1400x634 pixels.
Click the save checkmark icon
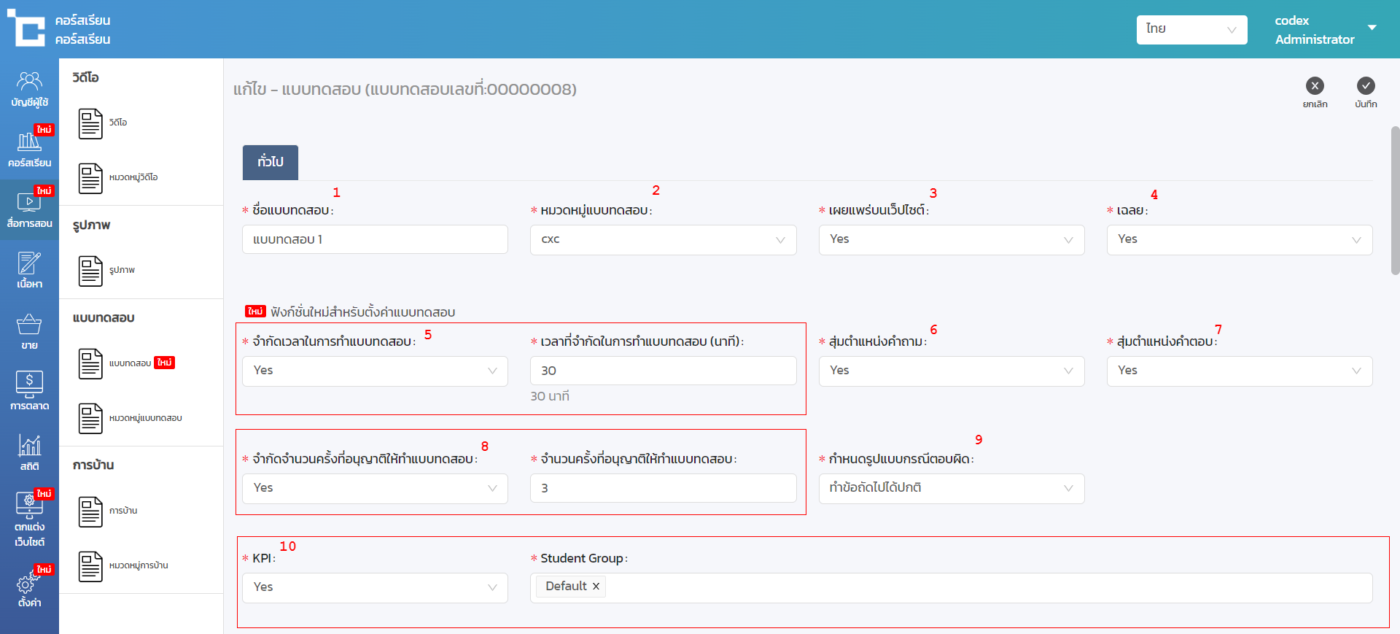pos(1365,87)
